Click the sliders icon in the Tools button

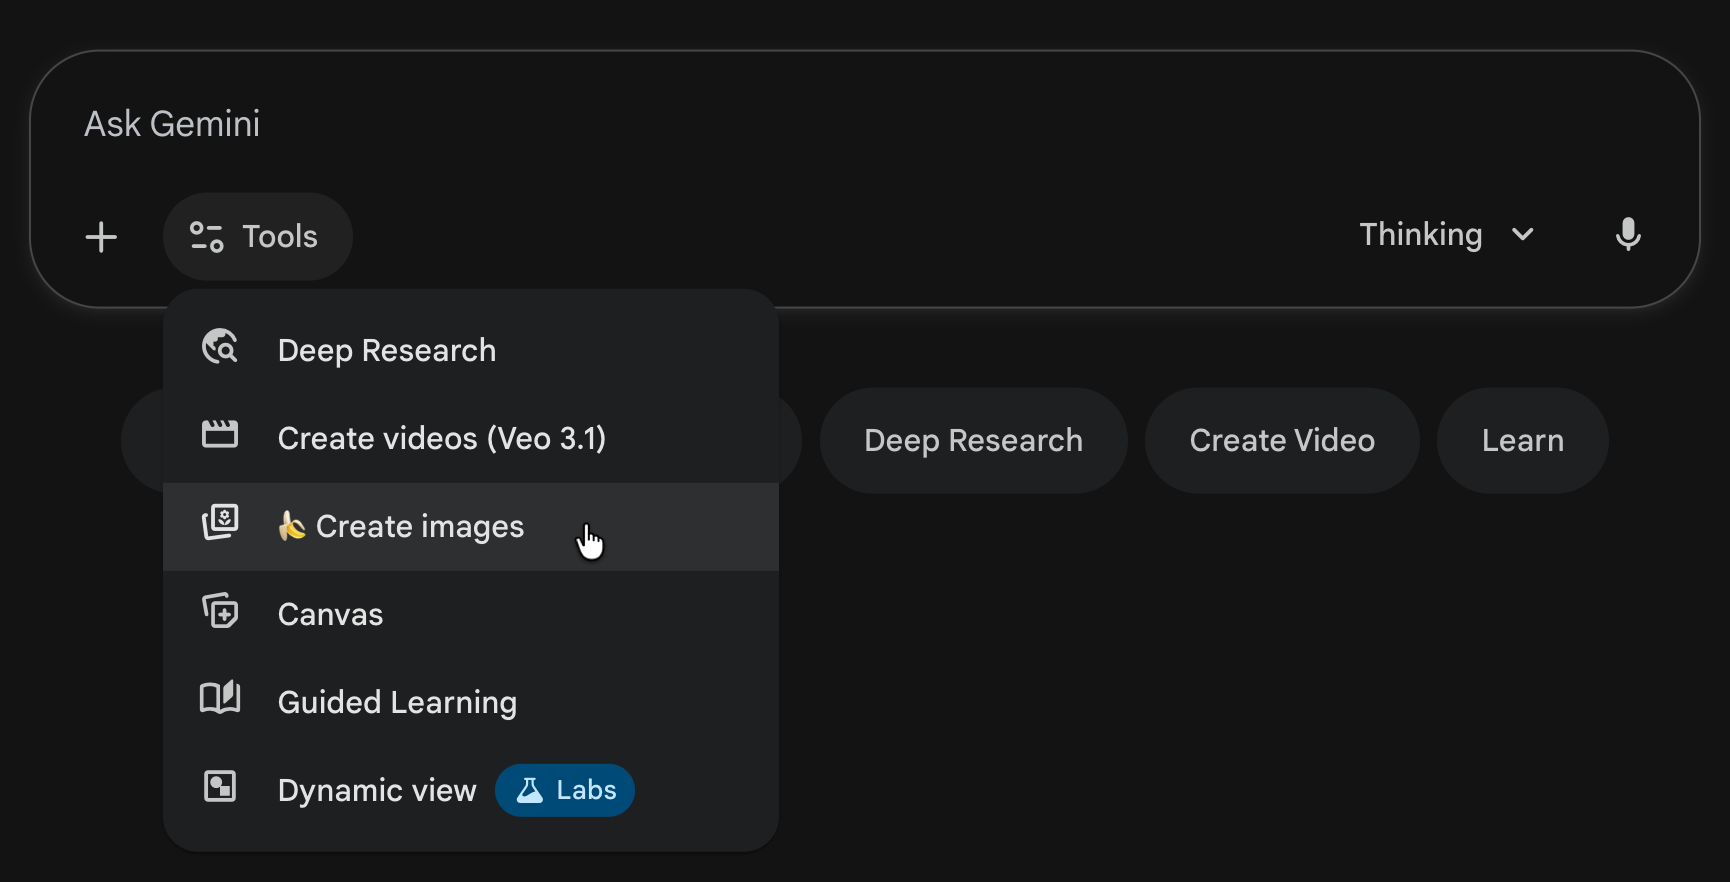[x=207, y=237]
